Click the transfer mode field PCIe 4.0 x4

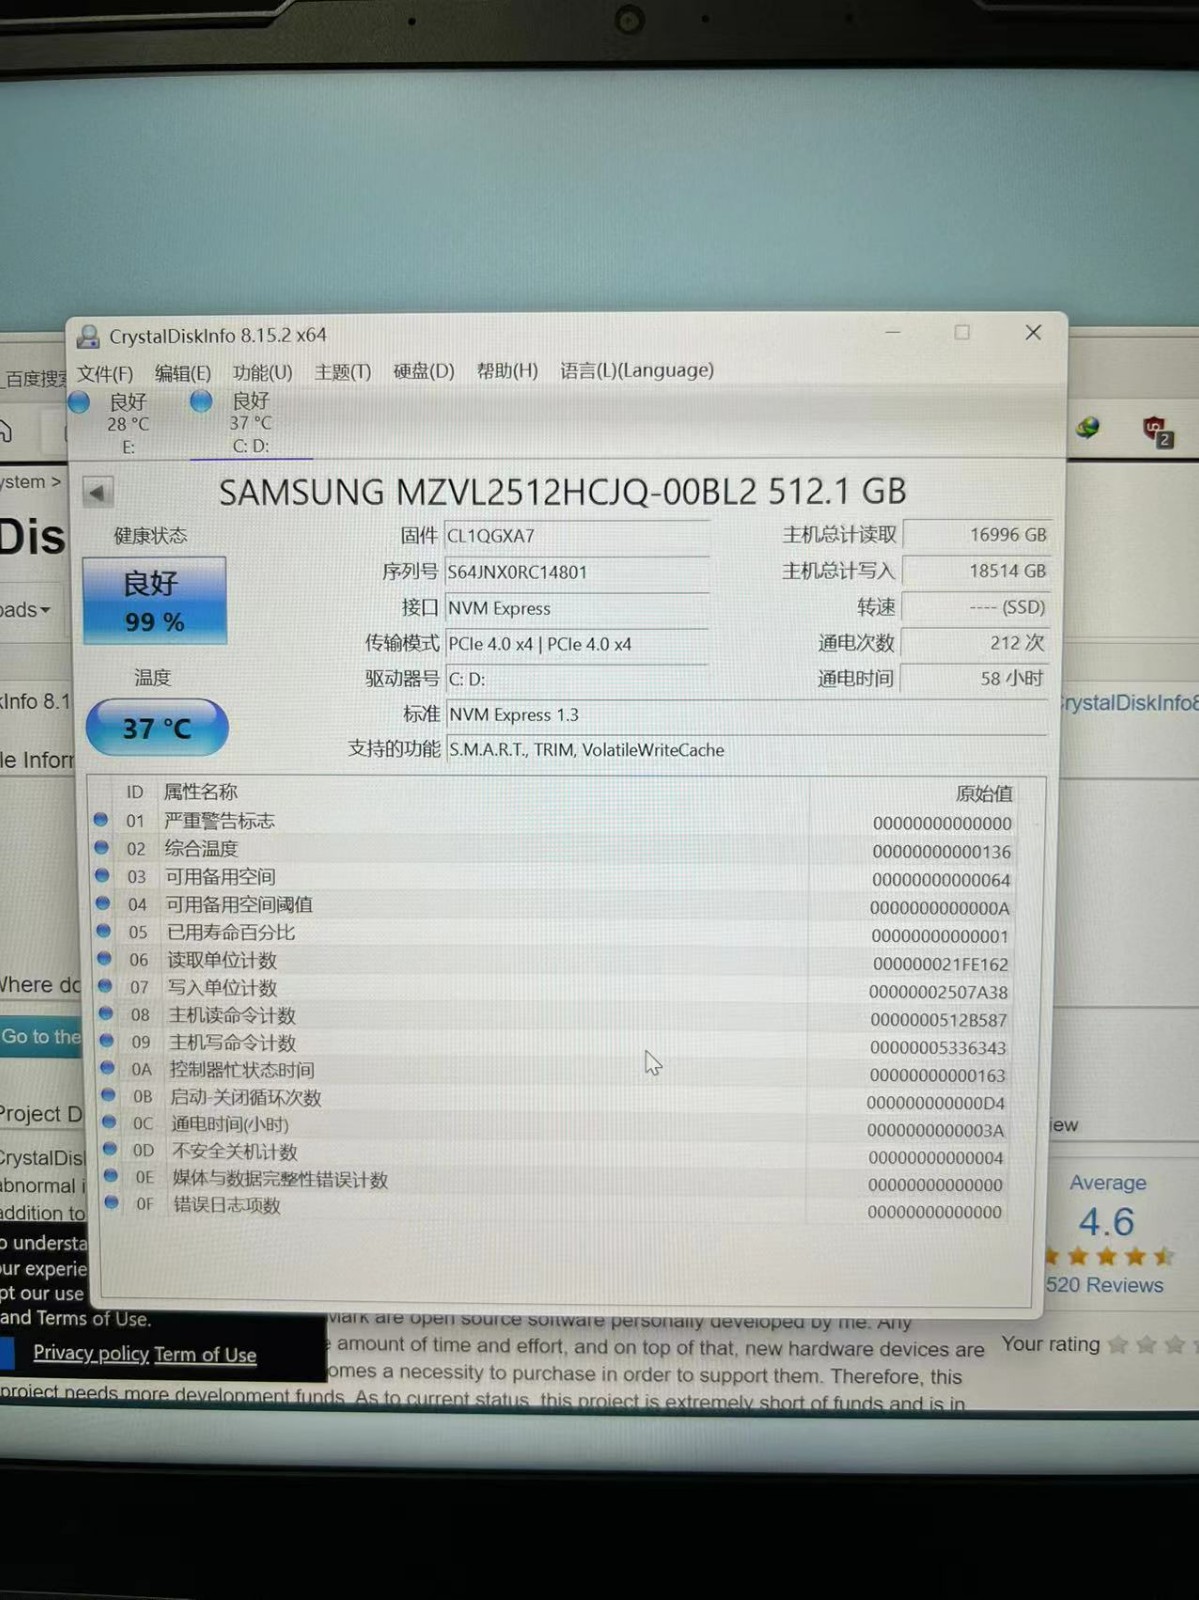click(577, 644)
